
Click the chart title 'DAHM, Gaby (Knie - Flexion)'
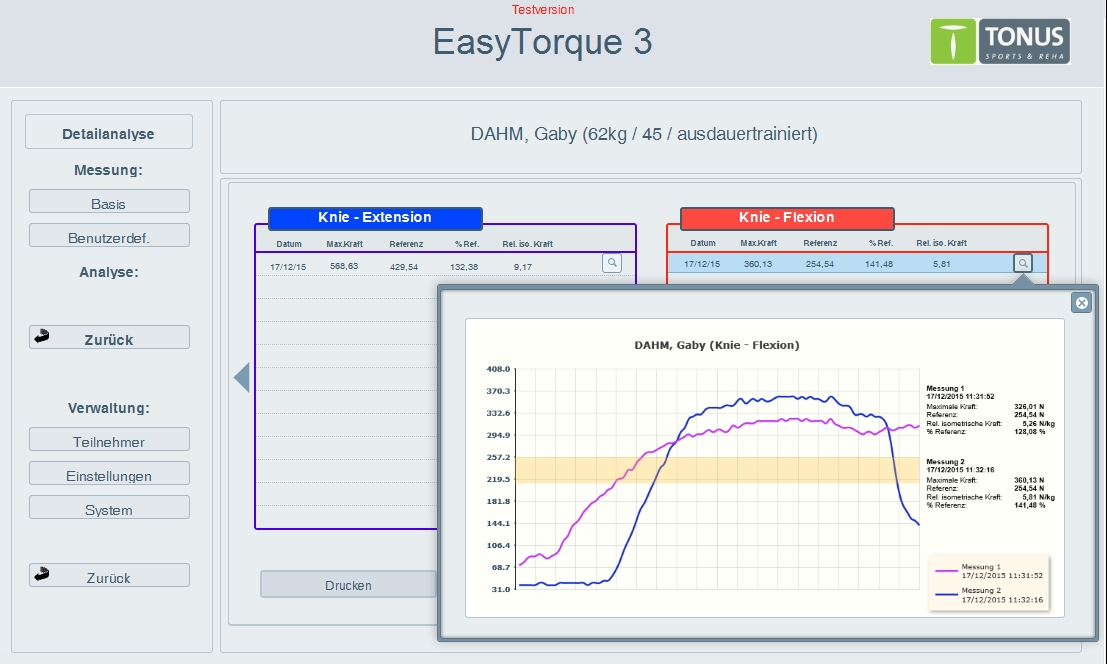tap(717, 345)
